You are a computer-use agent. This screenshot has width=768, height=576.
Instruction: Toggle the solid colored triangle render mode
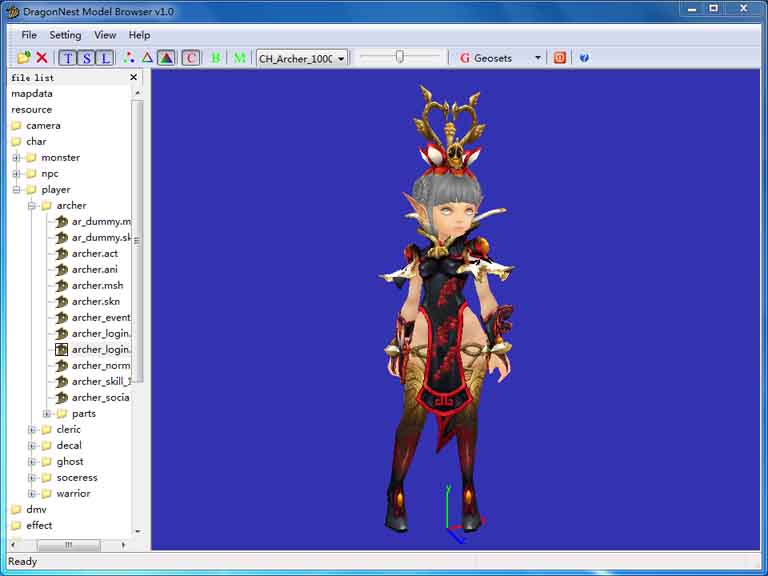click(x=167, y=58)
